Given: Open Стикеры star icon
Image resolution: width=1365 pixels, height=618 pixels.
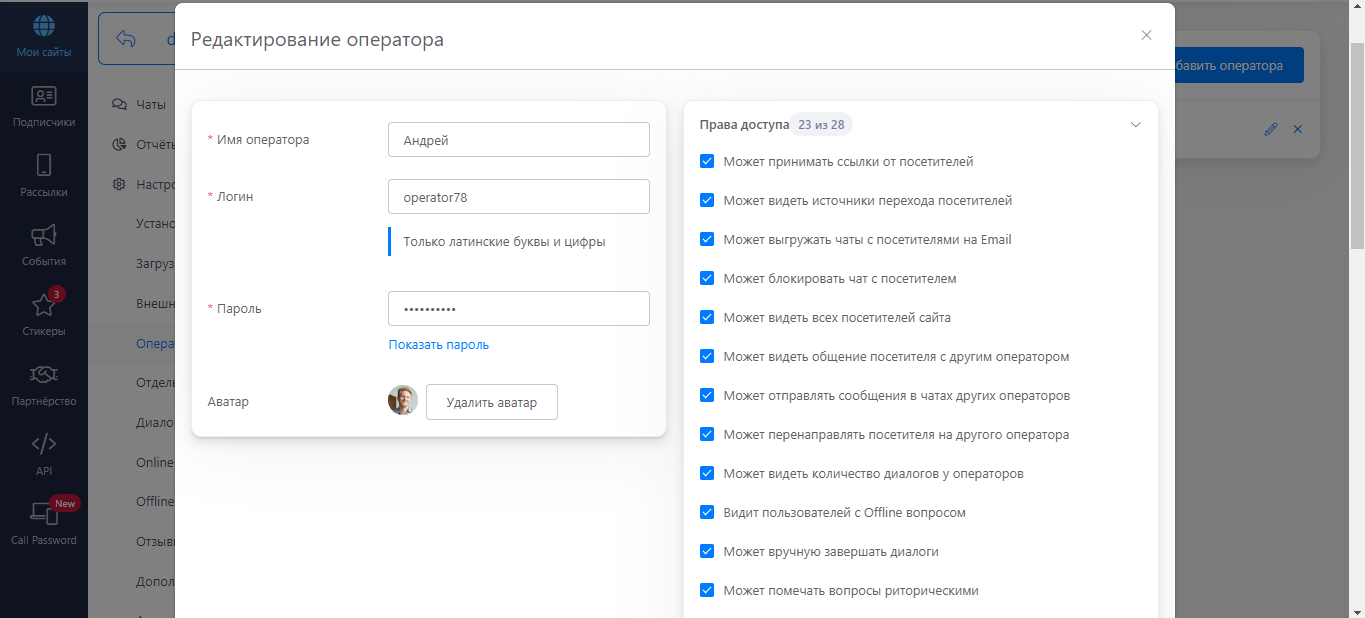Looking at the screenshot, I should [44, 306].
